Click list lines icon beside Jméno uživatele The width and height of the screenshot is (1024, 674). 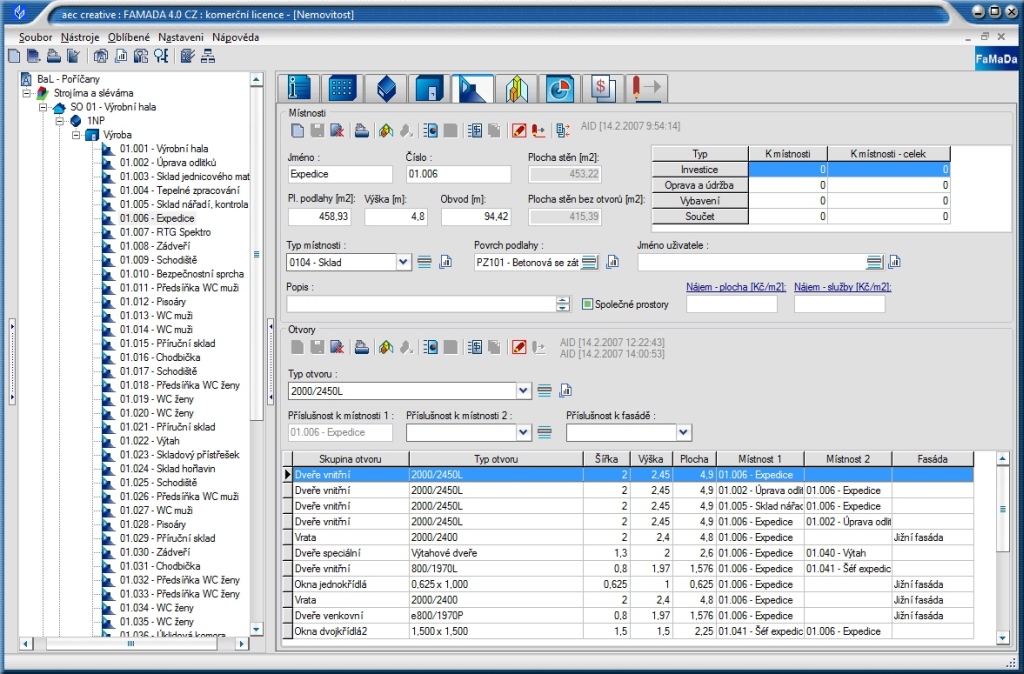tap(874, 263)
